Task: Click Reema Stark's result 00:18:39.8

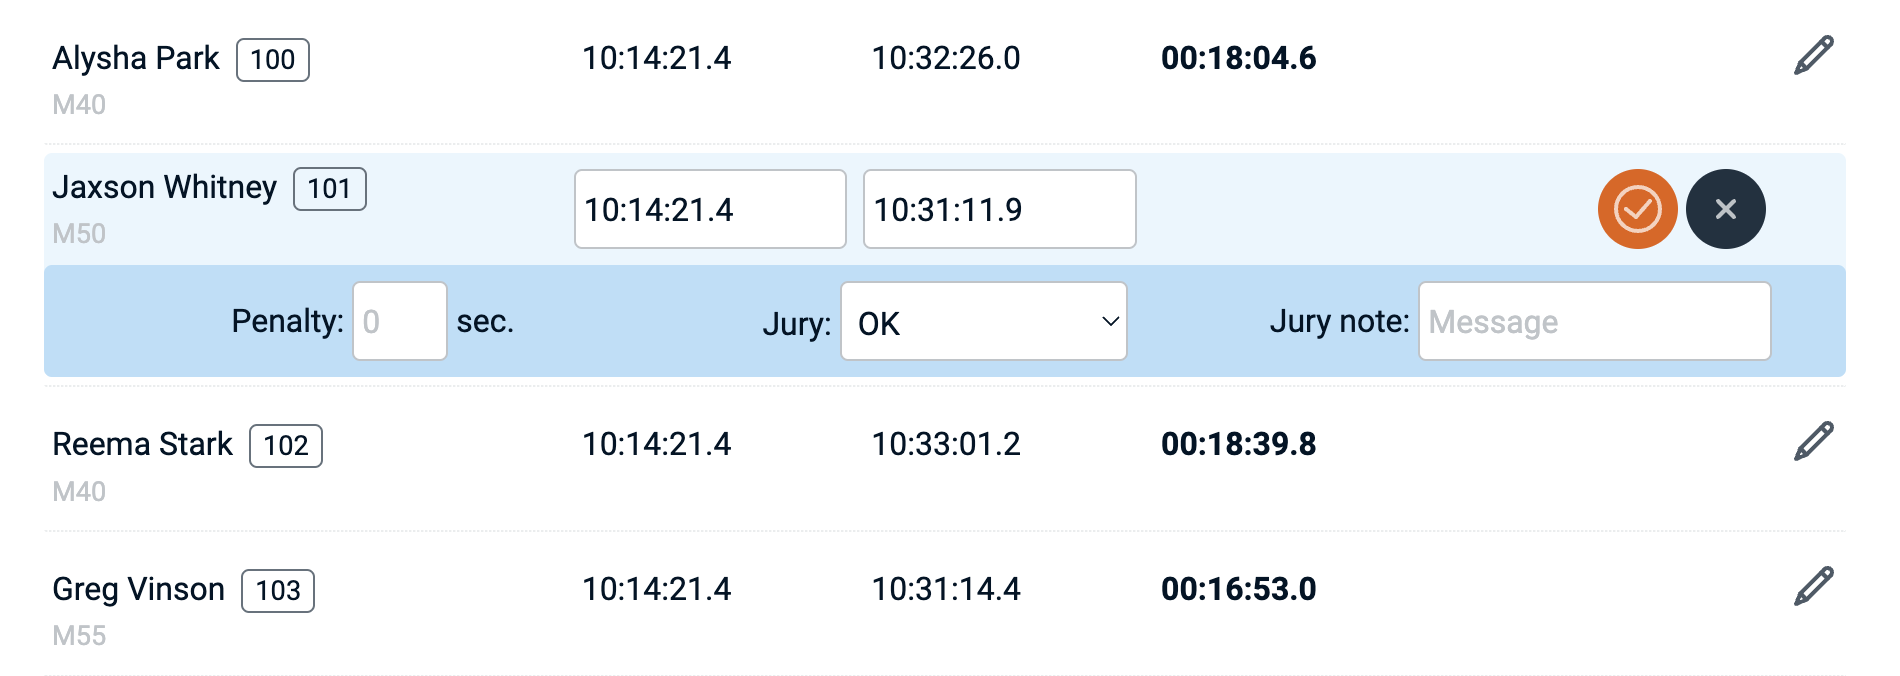Action: (1238, 444)
